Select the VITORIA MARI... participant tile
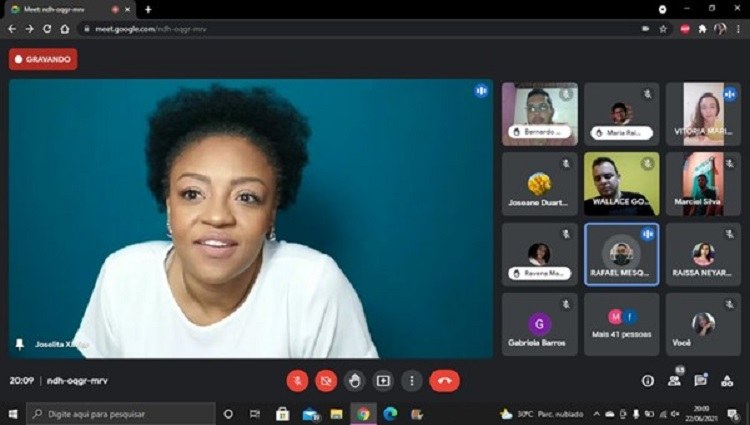Screen dimensions: 750x425 coord(703,114)
